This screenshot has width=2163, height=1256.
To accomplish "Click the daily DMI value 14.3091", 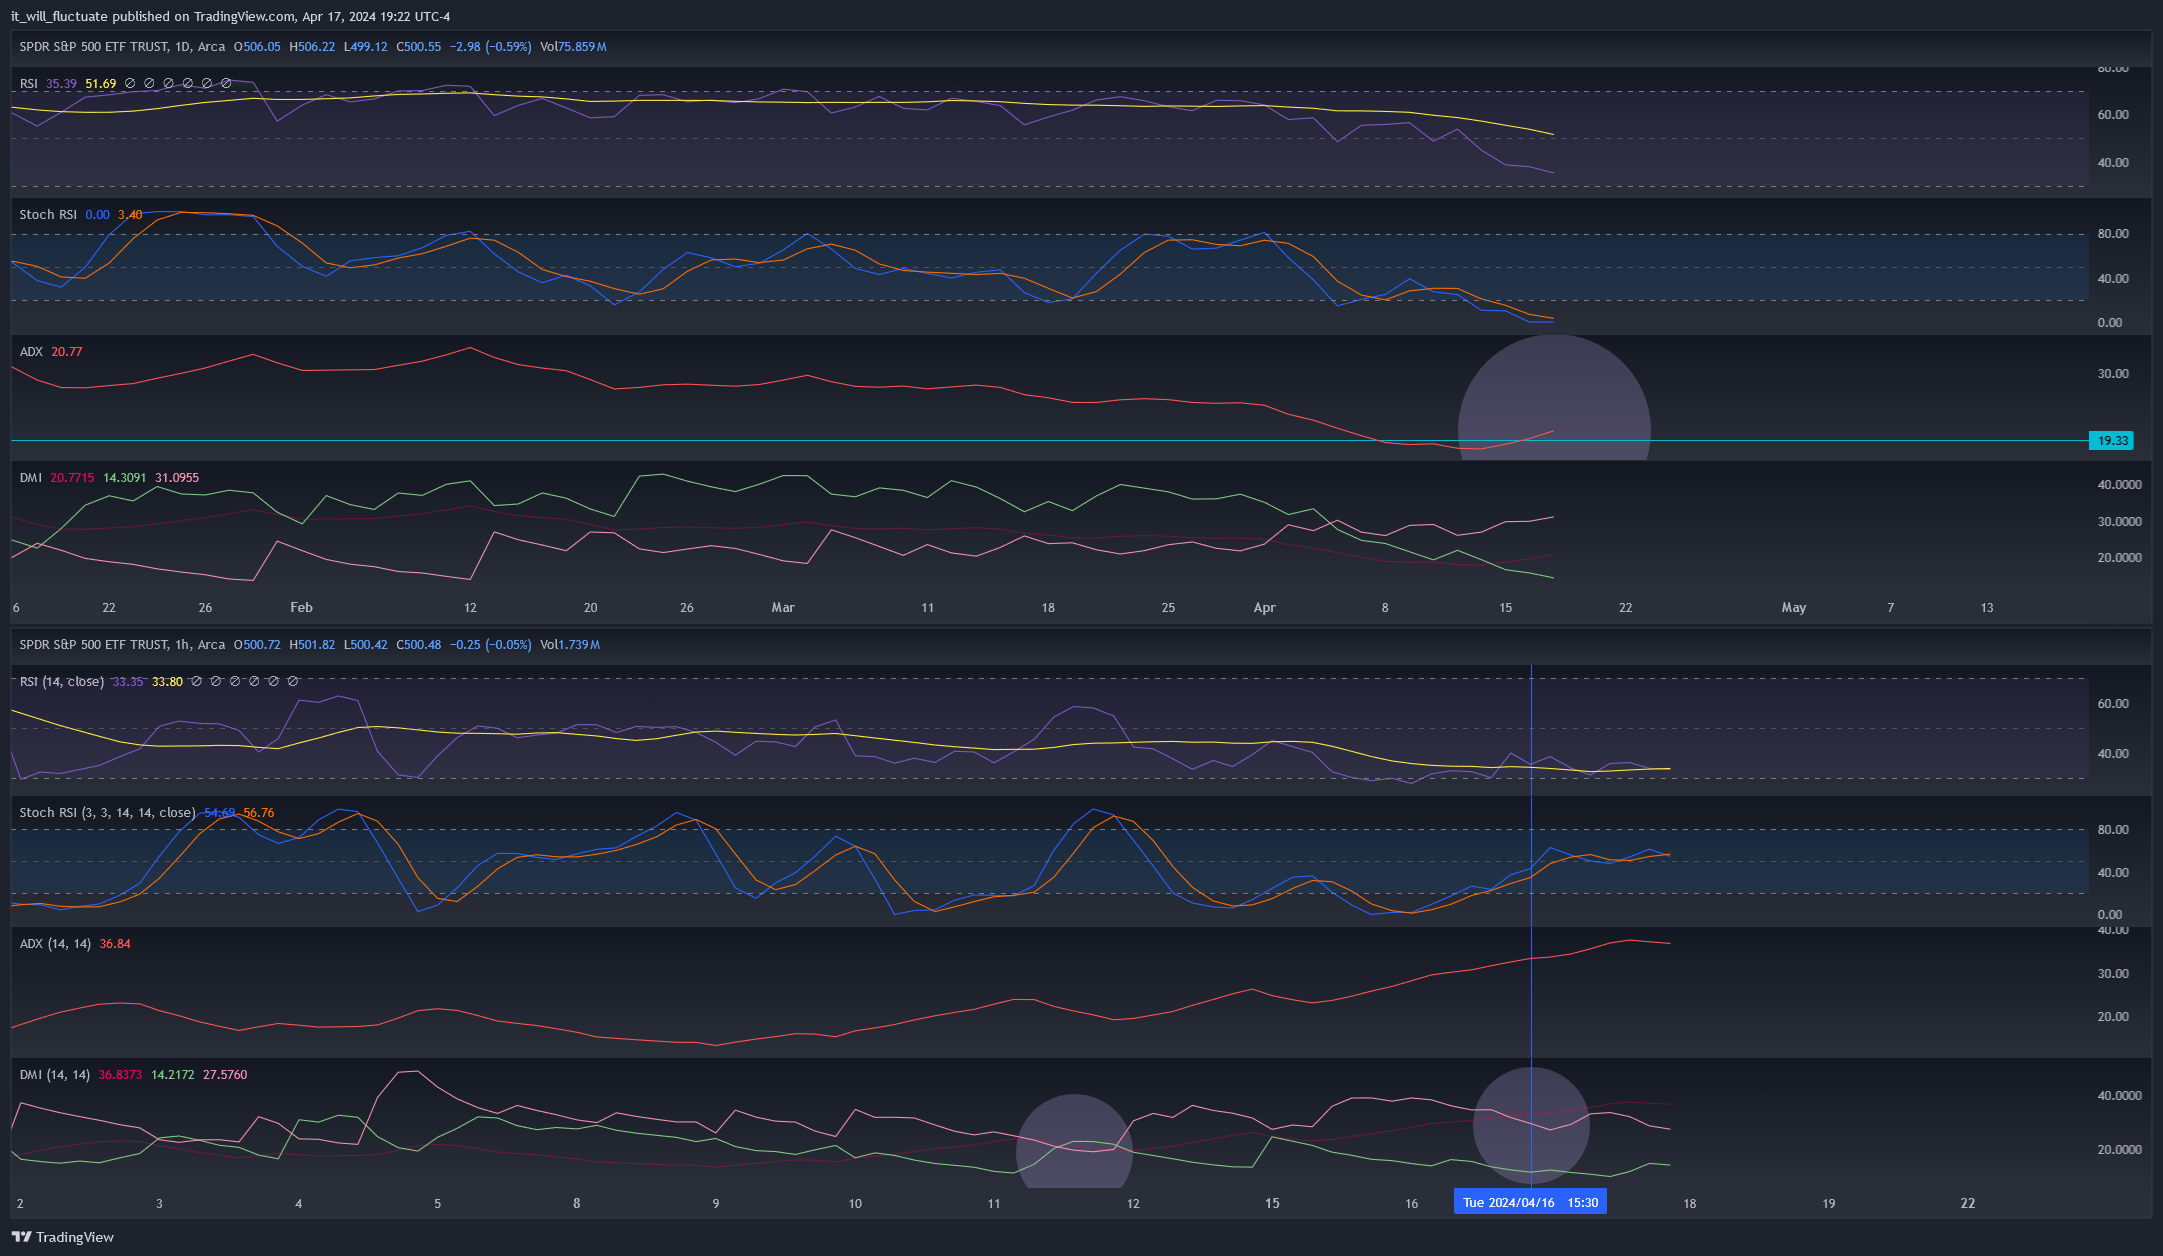I will (x=125, y=478).
